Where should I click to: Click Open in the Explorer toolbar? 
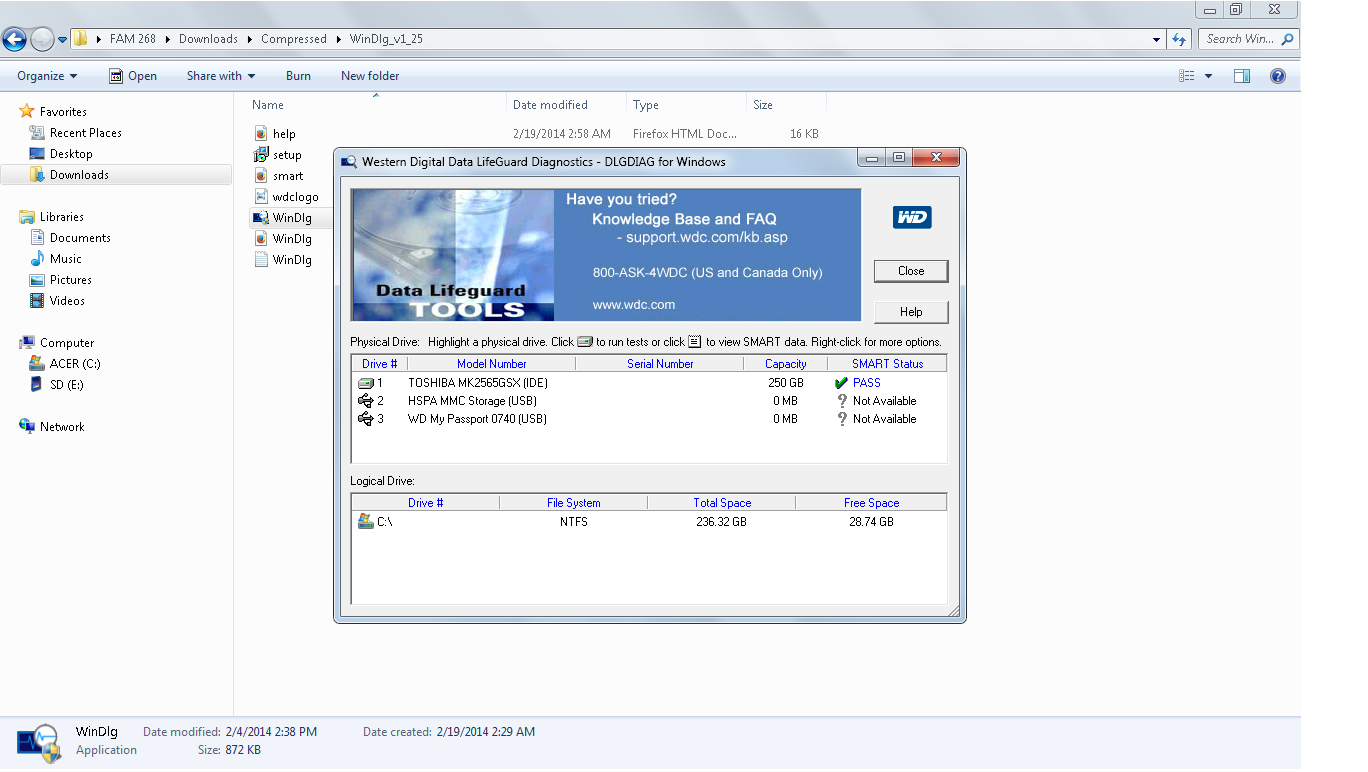point(133,76)
